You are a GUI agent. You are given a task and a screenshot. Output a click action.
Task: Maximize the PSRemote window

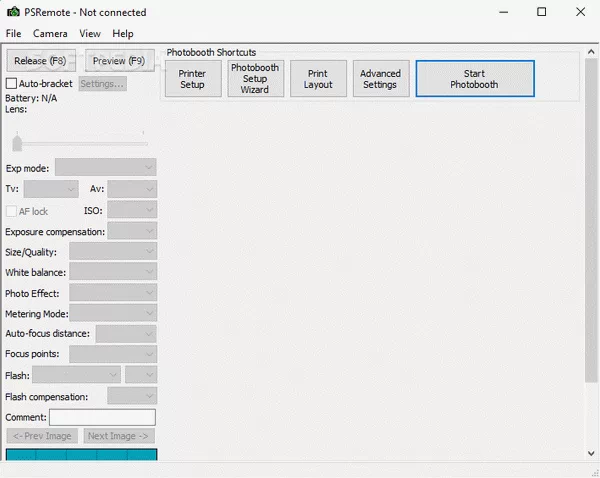coord(541,12)
